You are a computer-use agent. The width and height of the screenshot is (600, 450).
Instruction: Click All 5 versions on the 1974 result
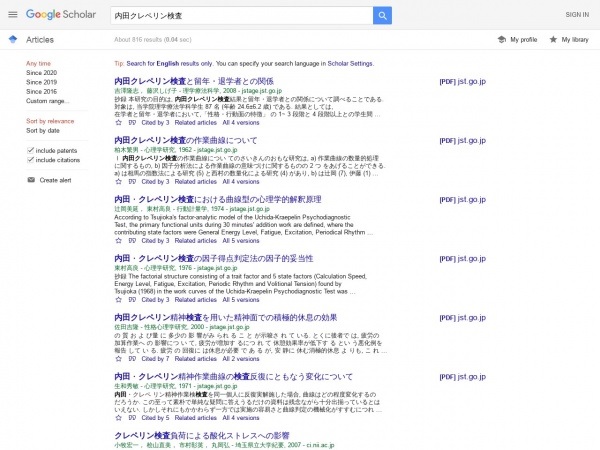241,241
